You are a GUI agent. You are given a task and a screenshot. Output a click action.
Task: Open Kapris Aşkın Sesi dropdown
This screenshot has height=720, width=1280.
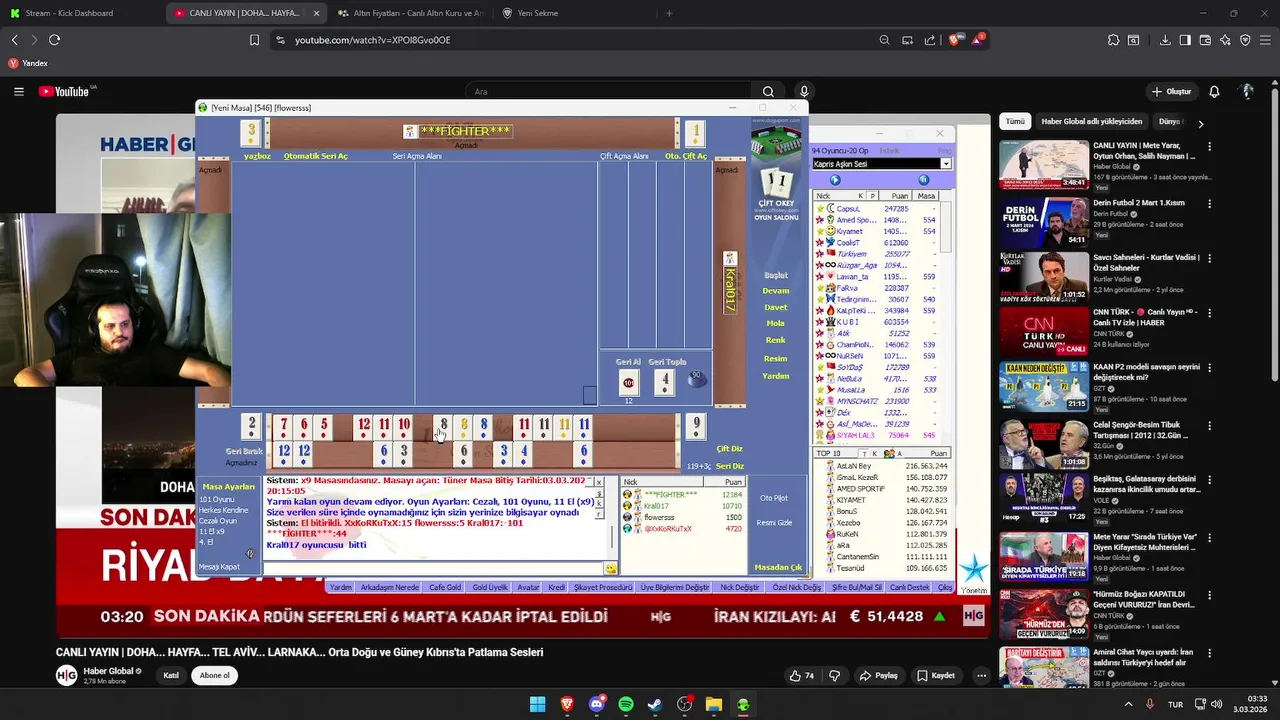(945, 164)
